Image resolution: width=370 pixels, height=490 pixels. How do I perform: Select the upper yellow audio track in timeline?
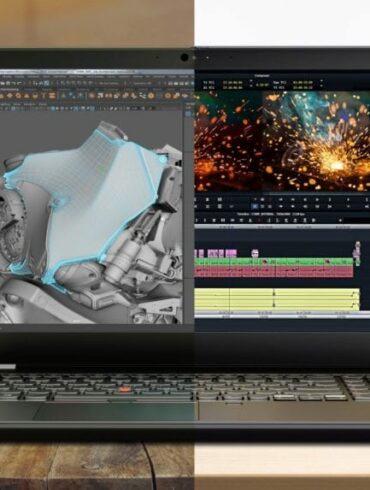click(277, 294)
